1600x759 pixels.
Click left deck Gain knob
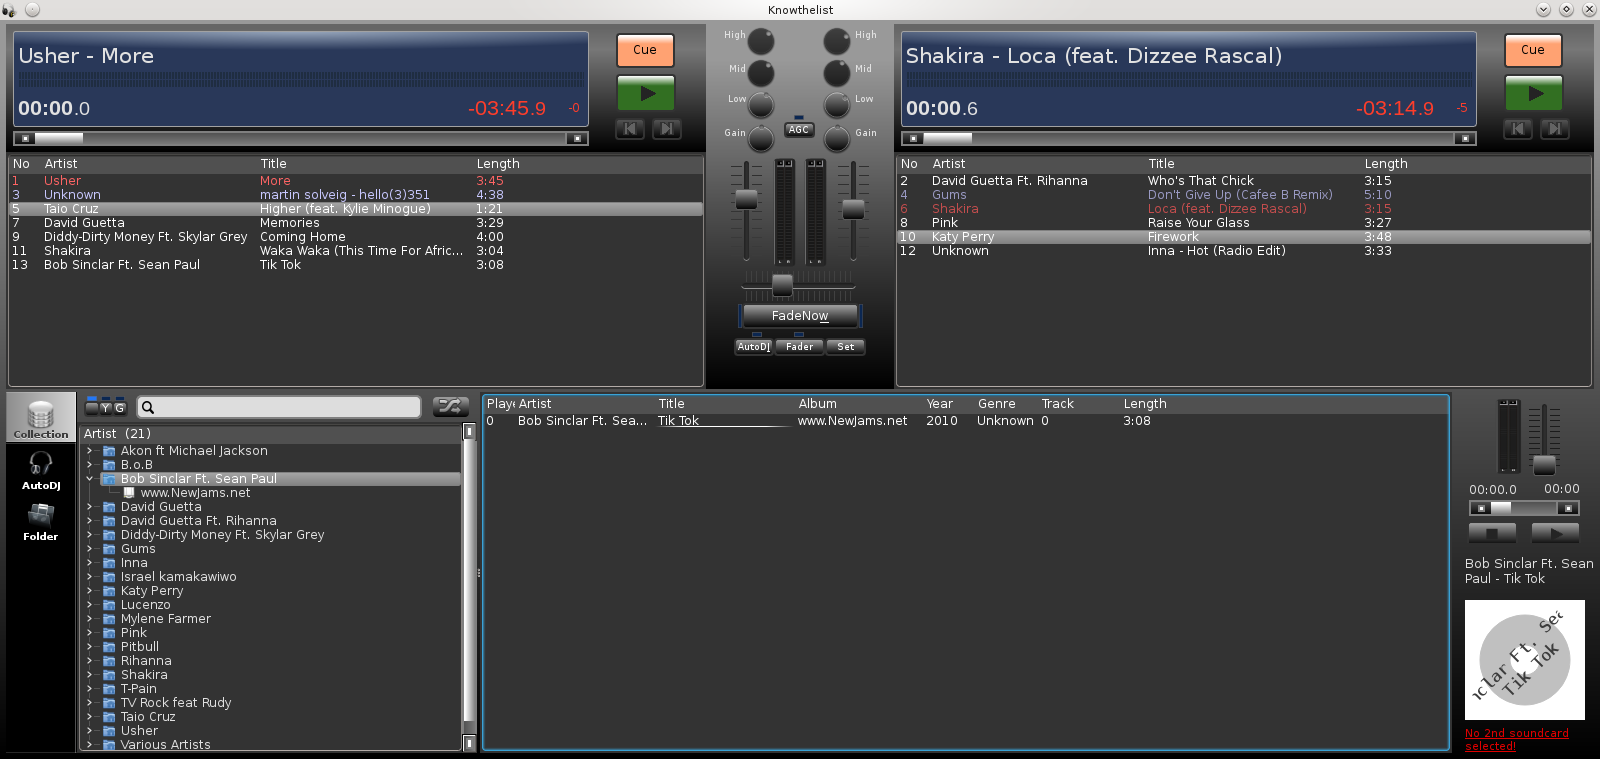761,138
